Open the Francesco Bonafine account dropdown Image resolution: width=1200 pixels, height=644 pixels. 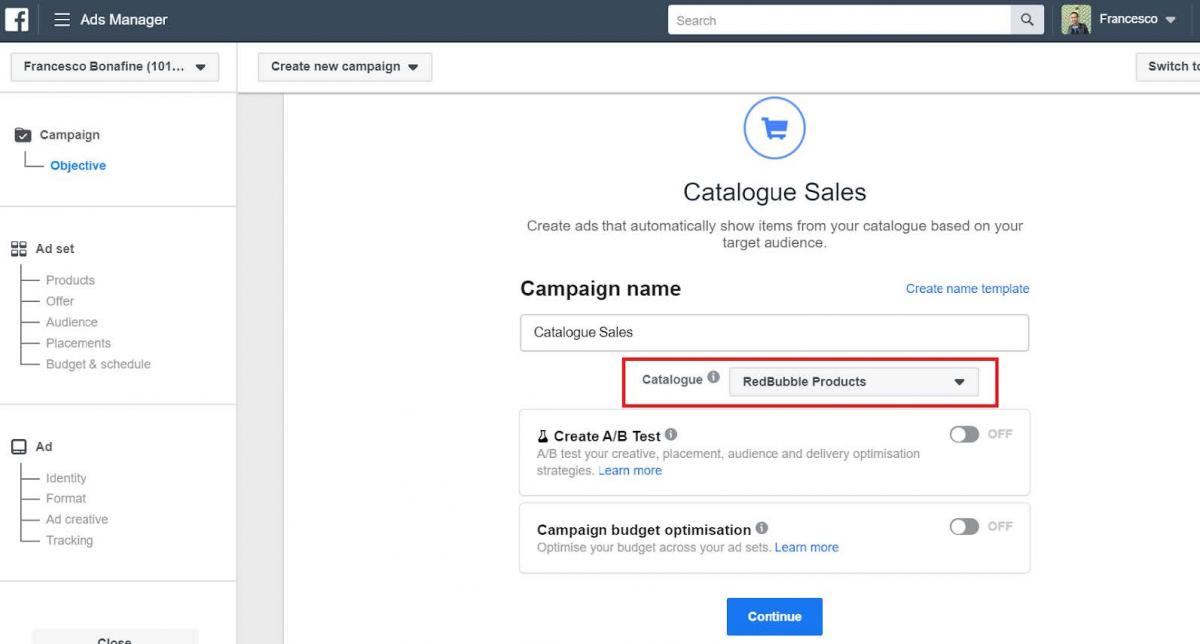[x=115, y=67]
